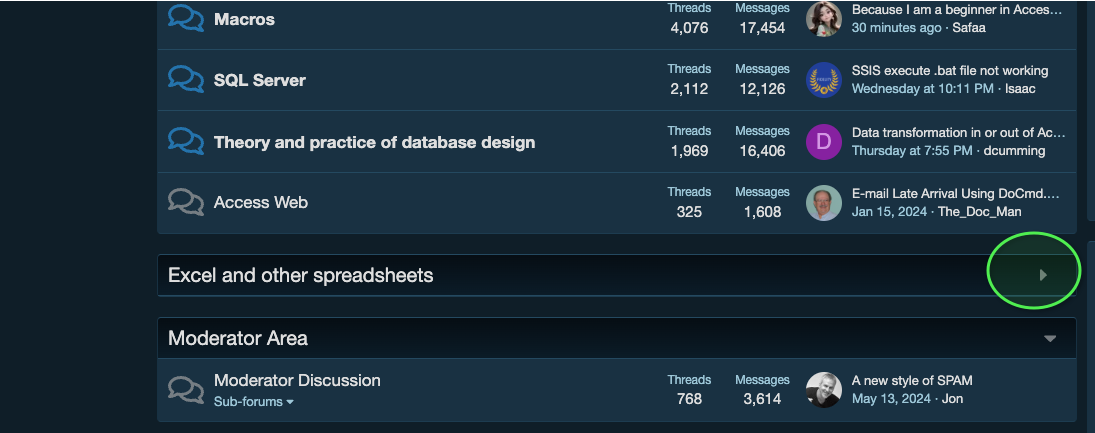
Task: Open Safaa's avatar in Macros row
Action: (823, 19)
